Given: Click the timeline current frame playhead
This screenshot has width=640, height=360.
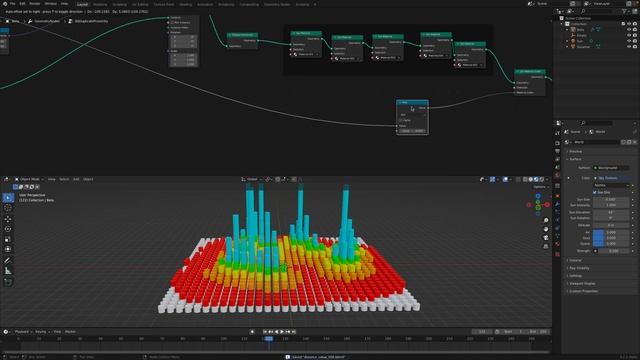Looking at the screenshot, I should [269, 339].
